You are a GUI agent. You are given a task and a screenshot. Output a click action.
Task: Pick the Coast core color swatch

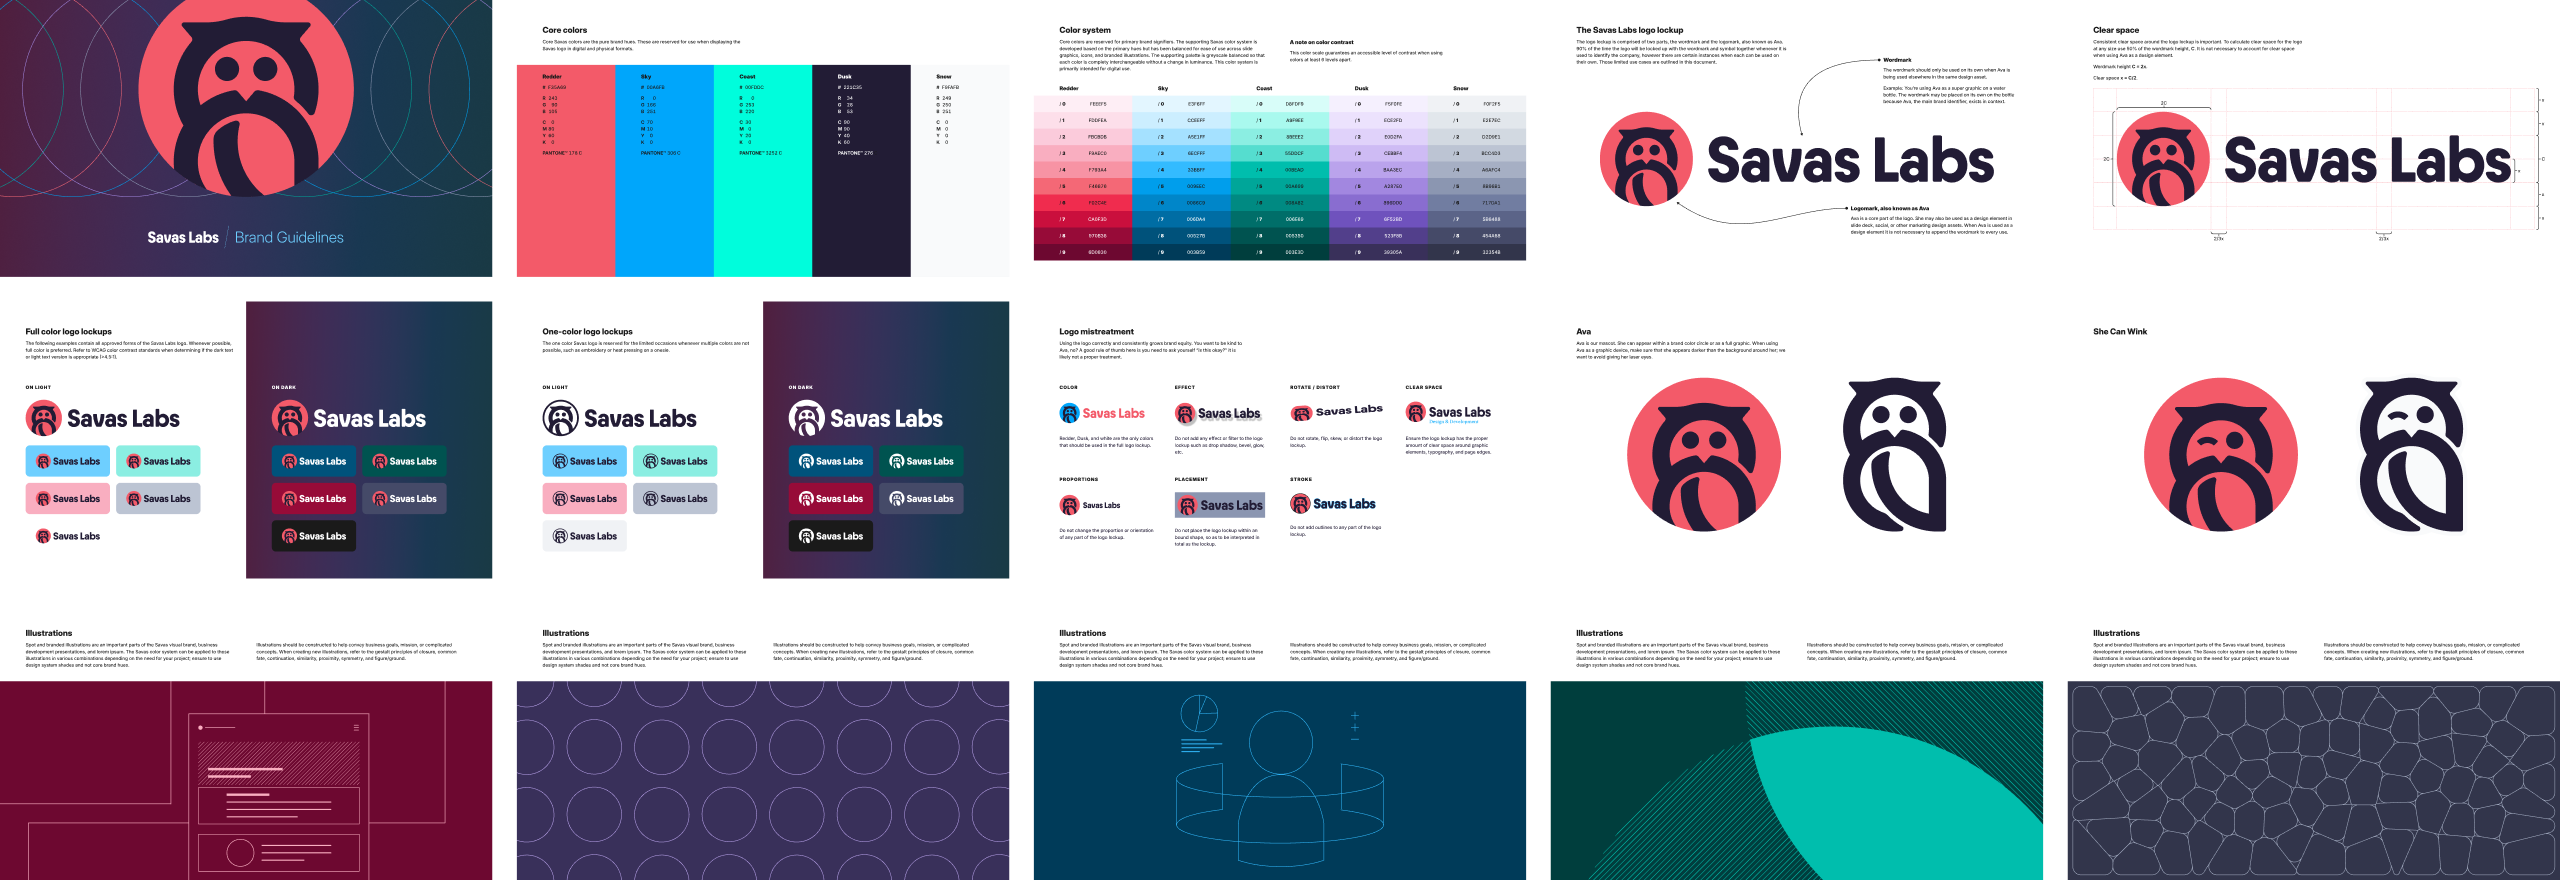coord(763,170)
